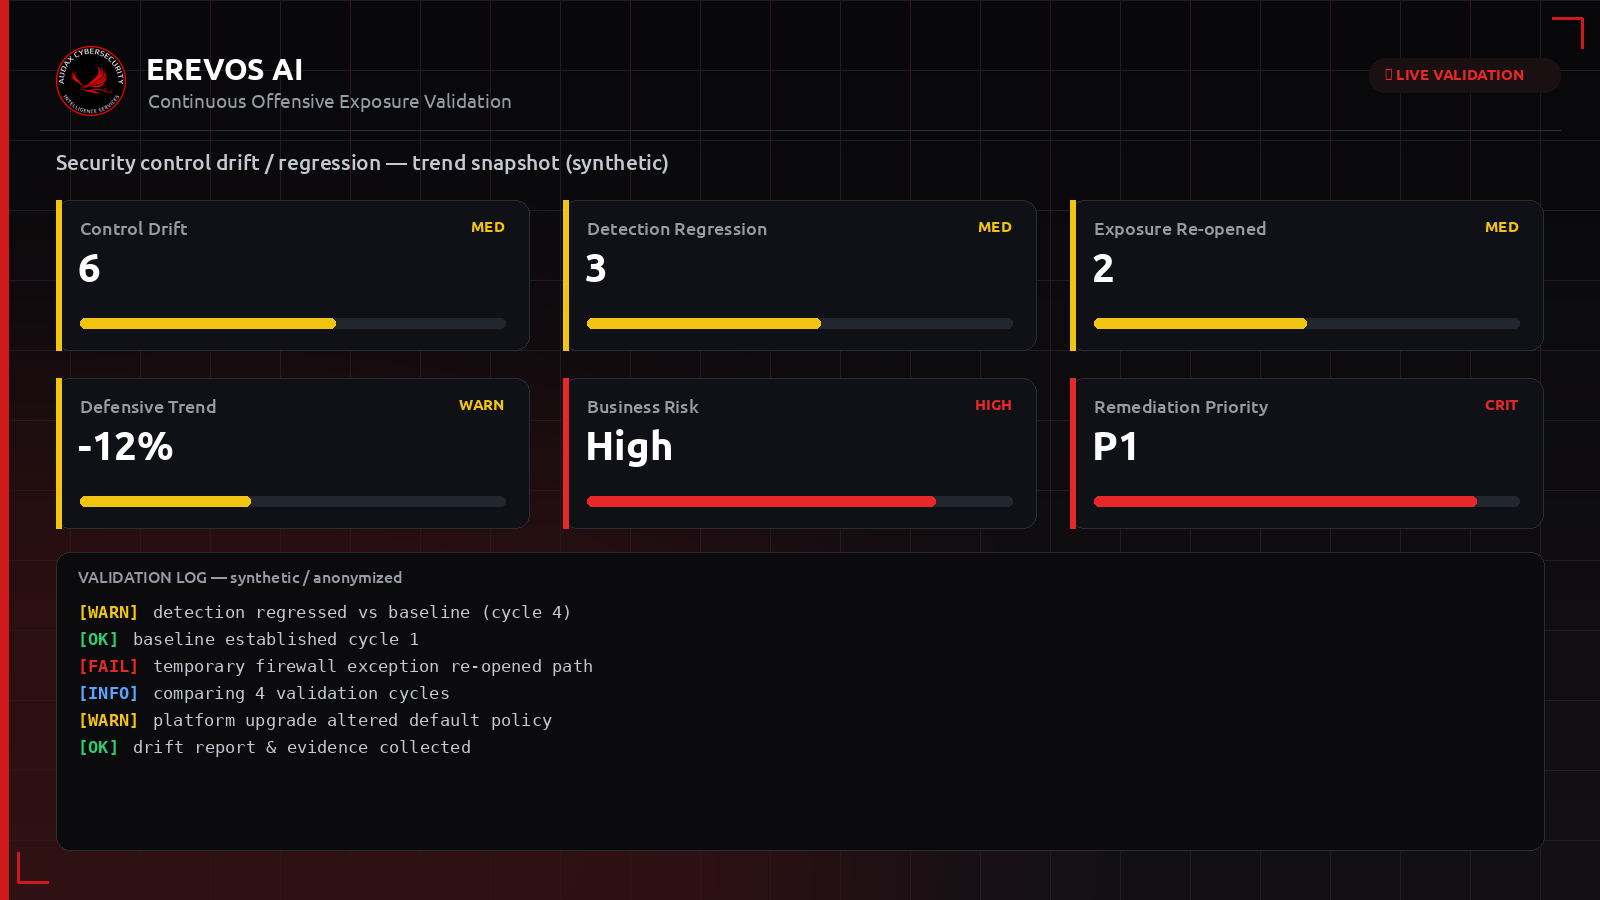Click the MED badge on Exposure Re-opened

(1502, 227)
